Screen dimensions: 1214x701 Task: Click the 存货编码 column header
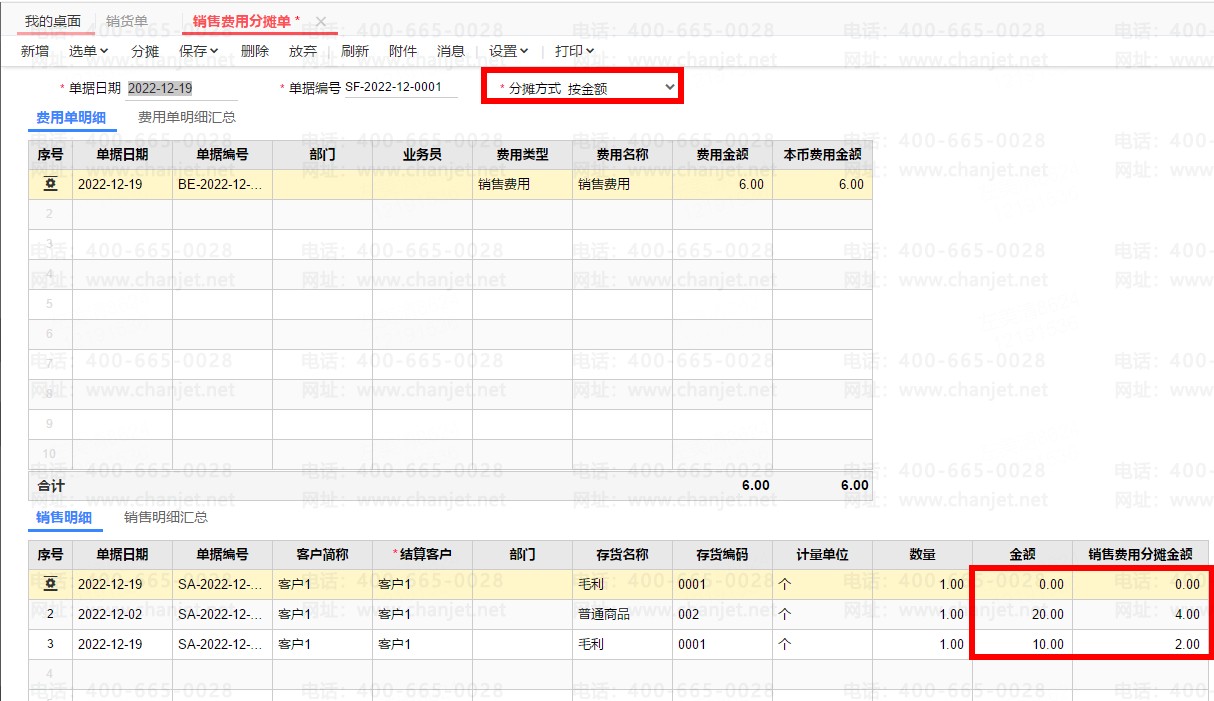point(722,554)
